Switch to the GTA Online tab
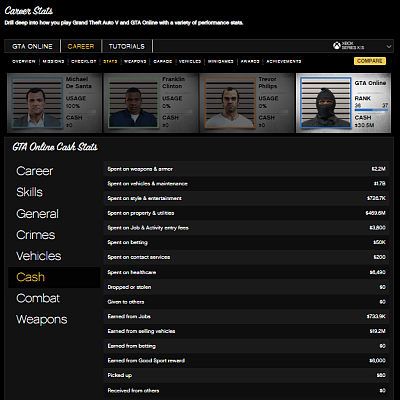Screen dimensions: 400x400 [32, 46]
